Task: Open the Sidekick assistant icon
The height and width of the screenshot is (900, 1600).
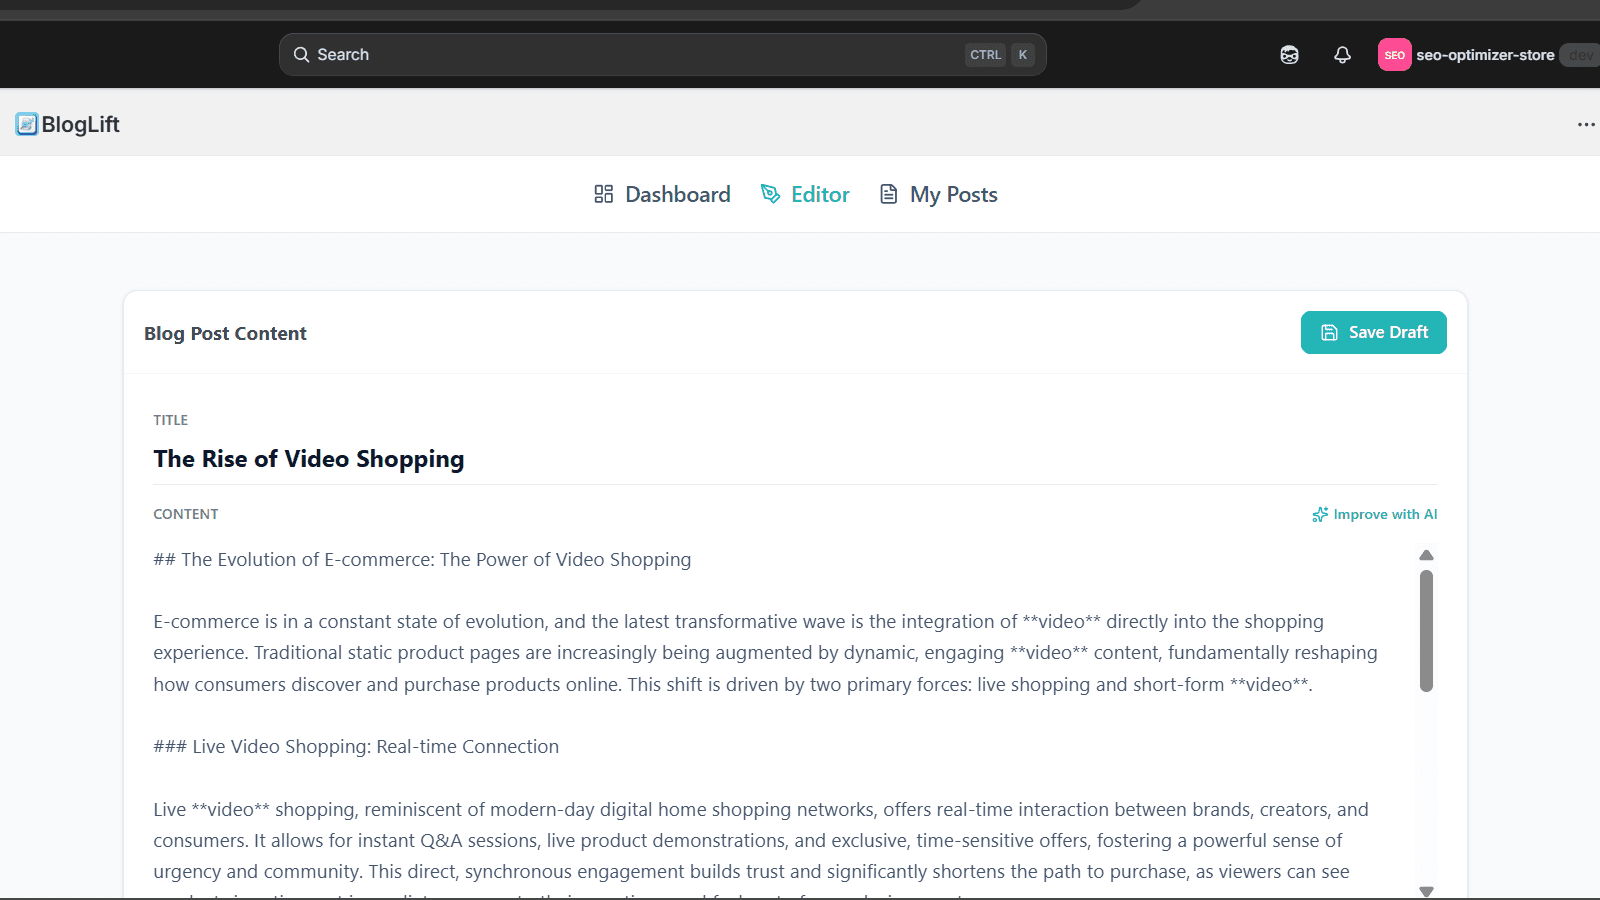Action: tap(1289, 55)
